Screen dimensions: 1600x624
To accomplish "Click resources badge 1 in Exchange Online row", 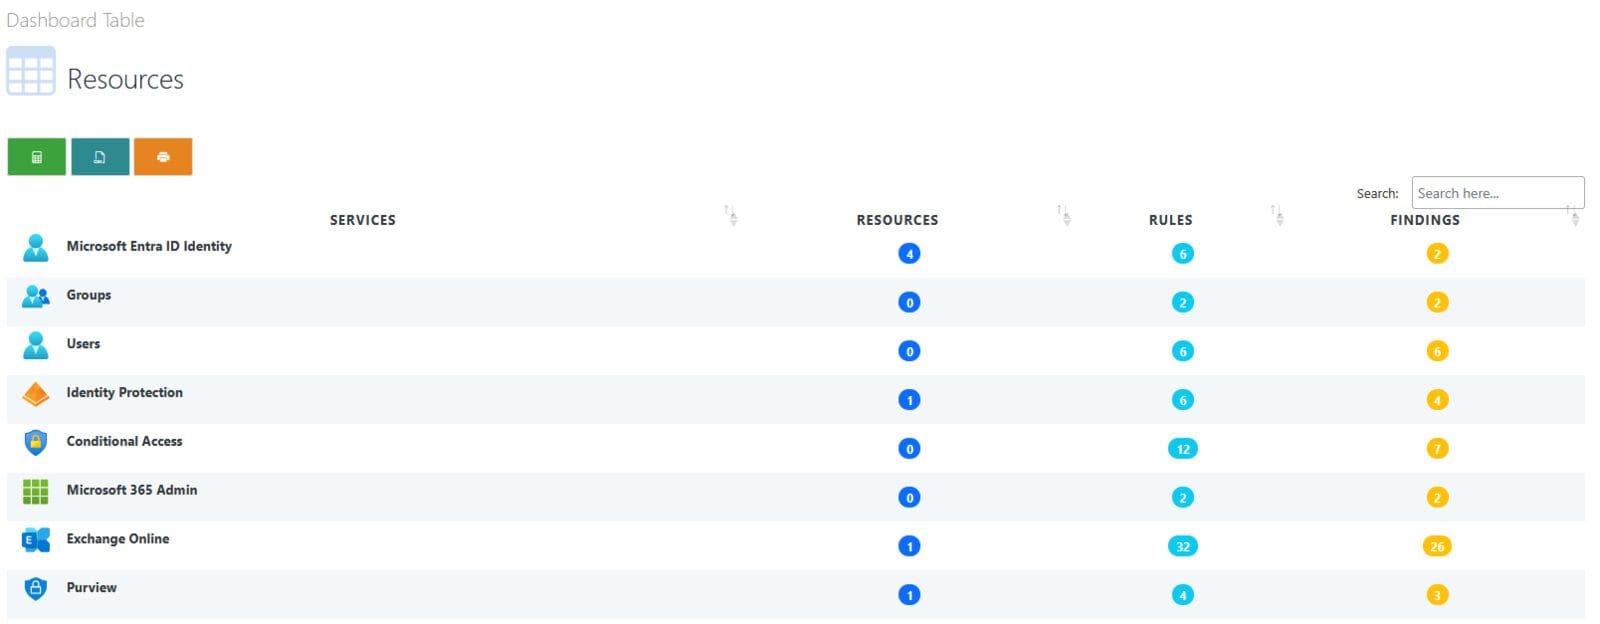I will (x=909, y=546).
